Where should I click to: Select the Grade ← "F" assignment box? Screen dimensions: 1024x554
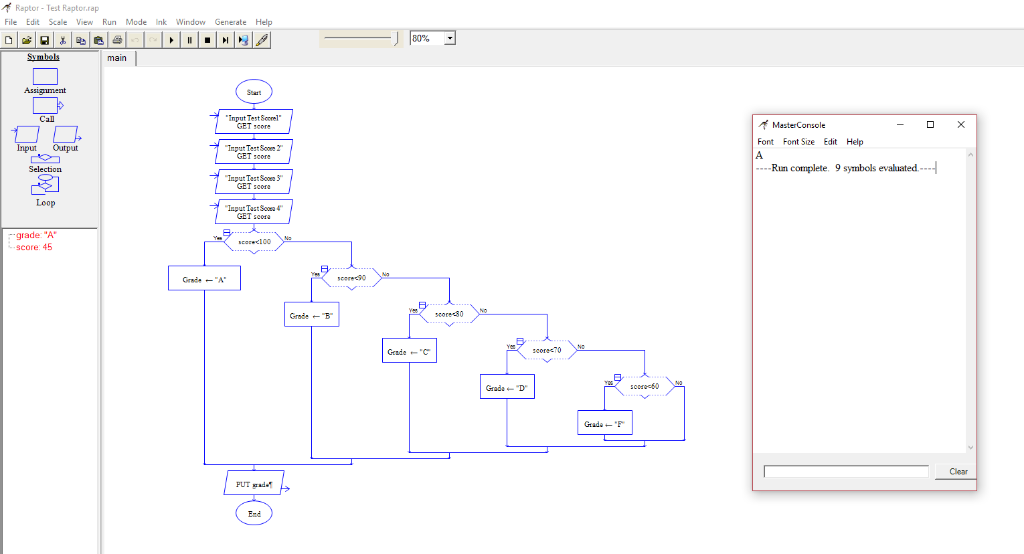click(605, 423)
